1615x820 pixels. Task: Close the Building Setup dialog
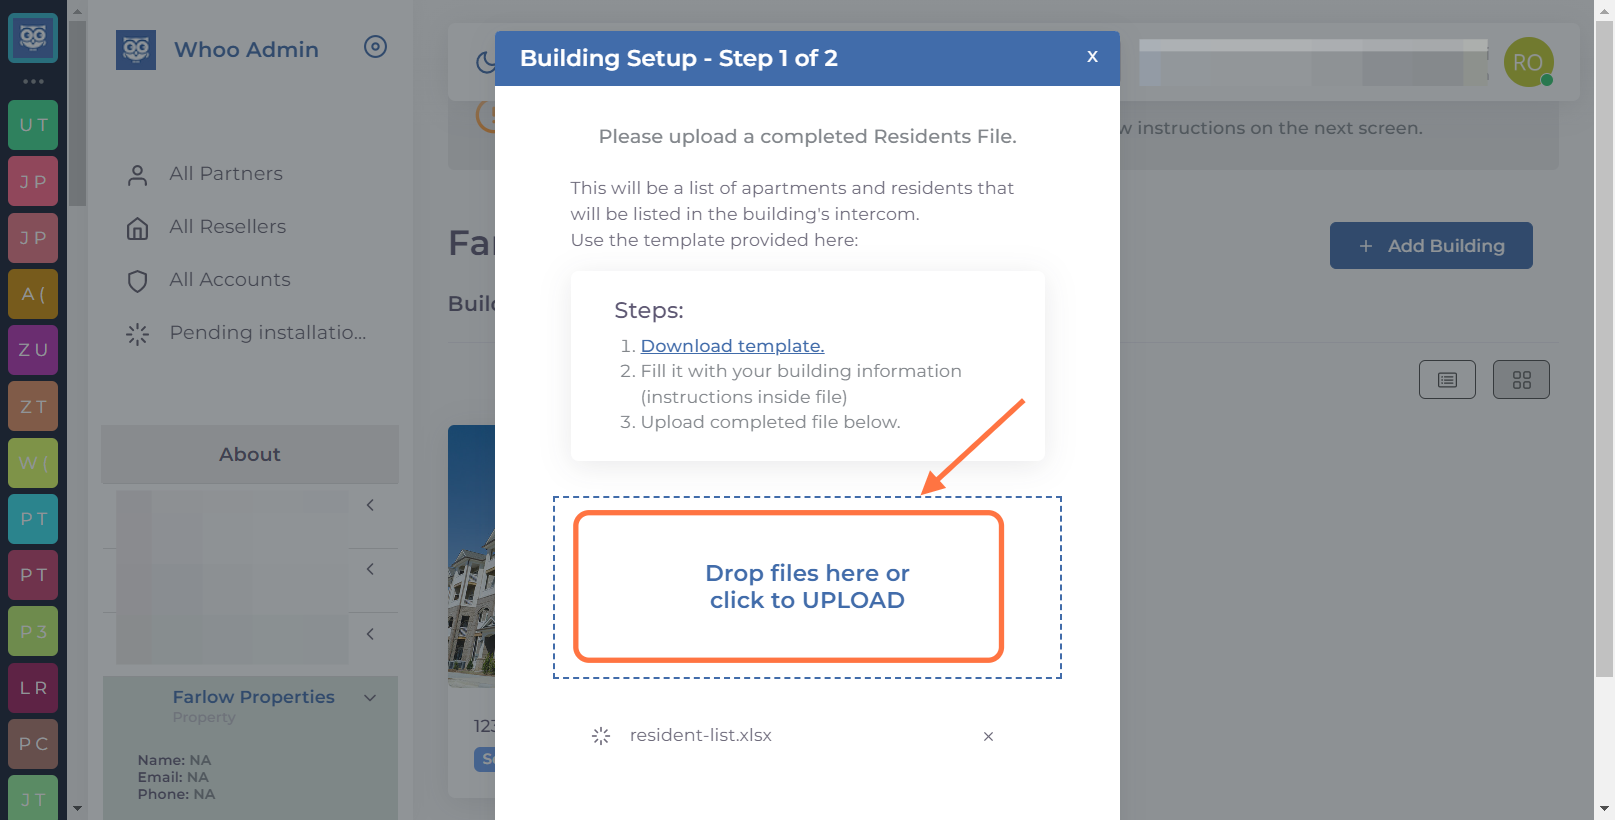(x=1092, y=57)
